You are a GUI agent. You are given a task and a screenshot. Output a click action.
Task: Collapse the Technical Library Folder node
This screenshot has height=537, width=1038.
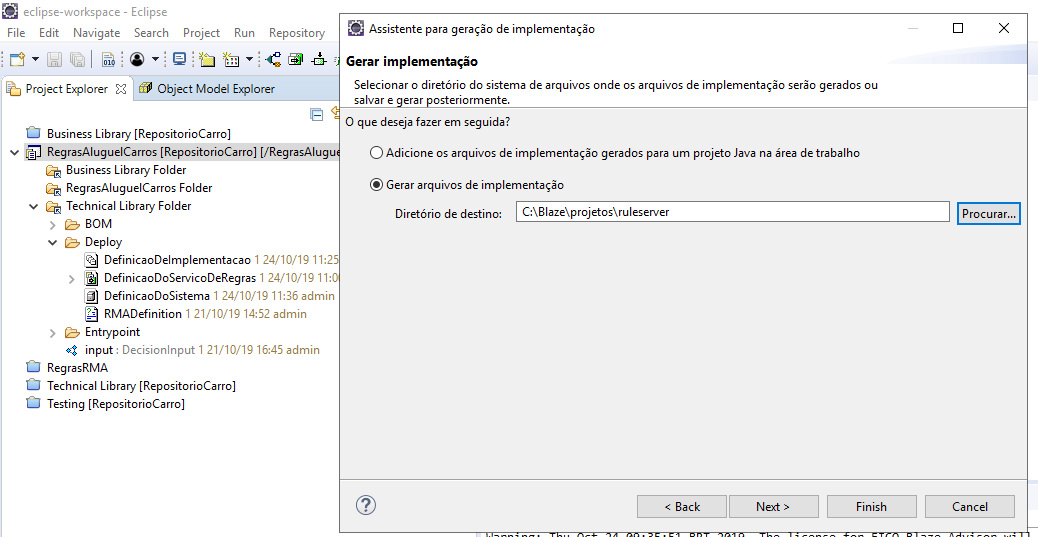[x=33, y=207]
